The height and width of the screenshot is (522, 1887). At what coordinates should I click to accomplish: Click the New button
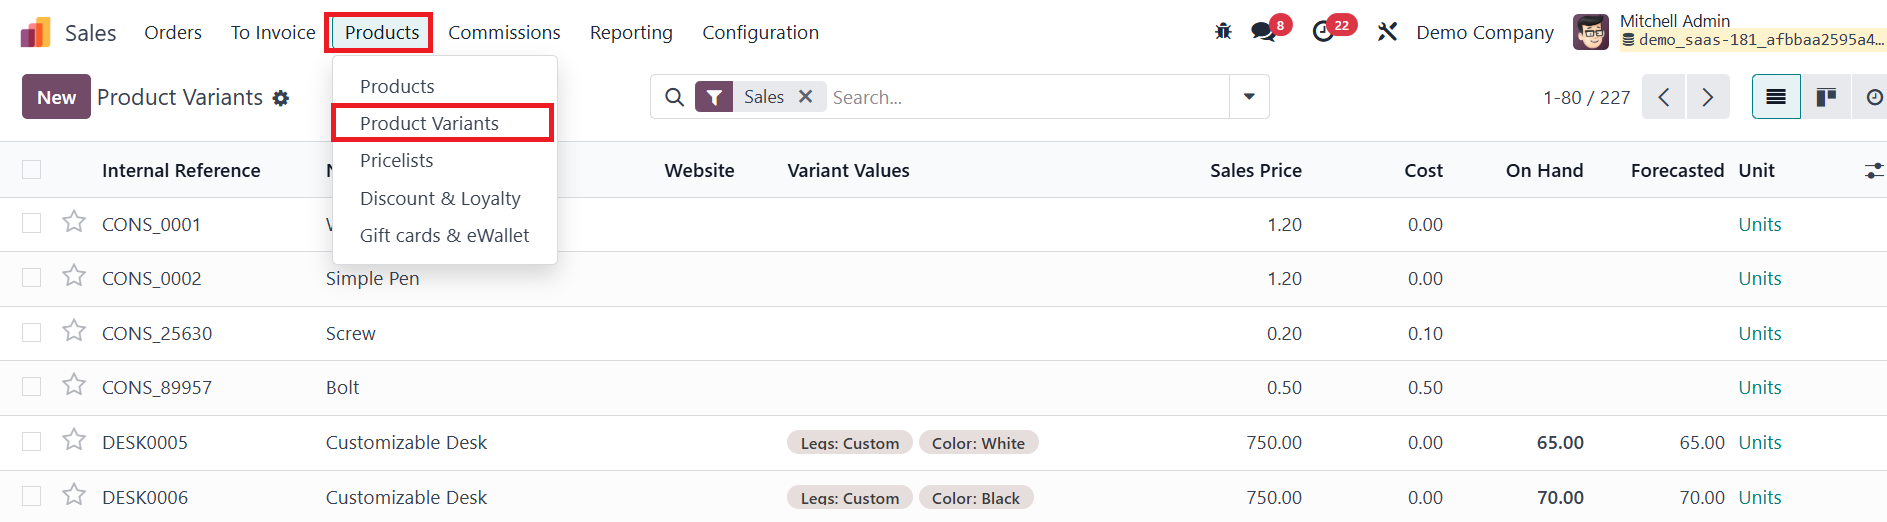[56, 97]
